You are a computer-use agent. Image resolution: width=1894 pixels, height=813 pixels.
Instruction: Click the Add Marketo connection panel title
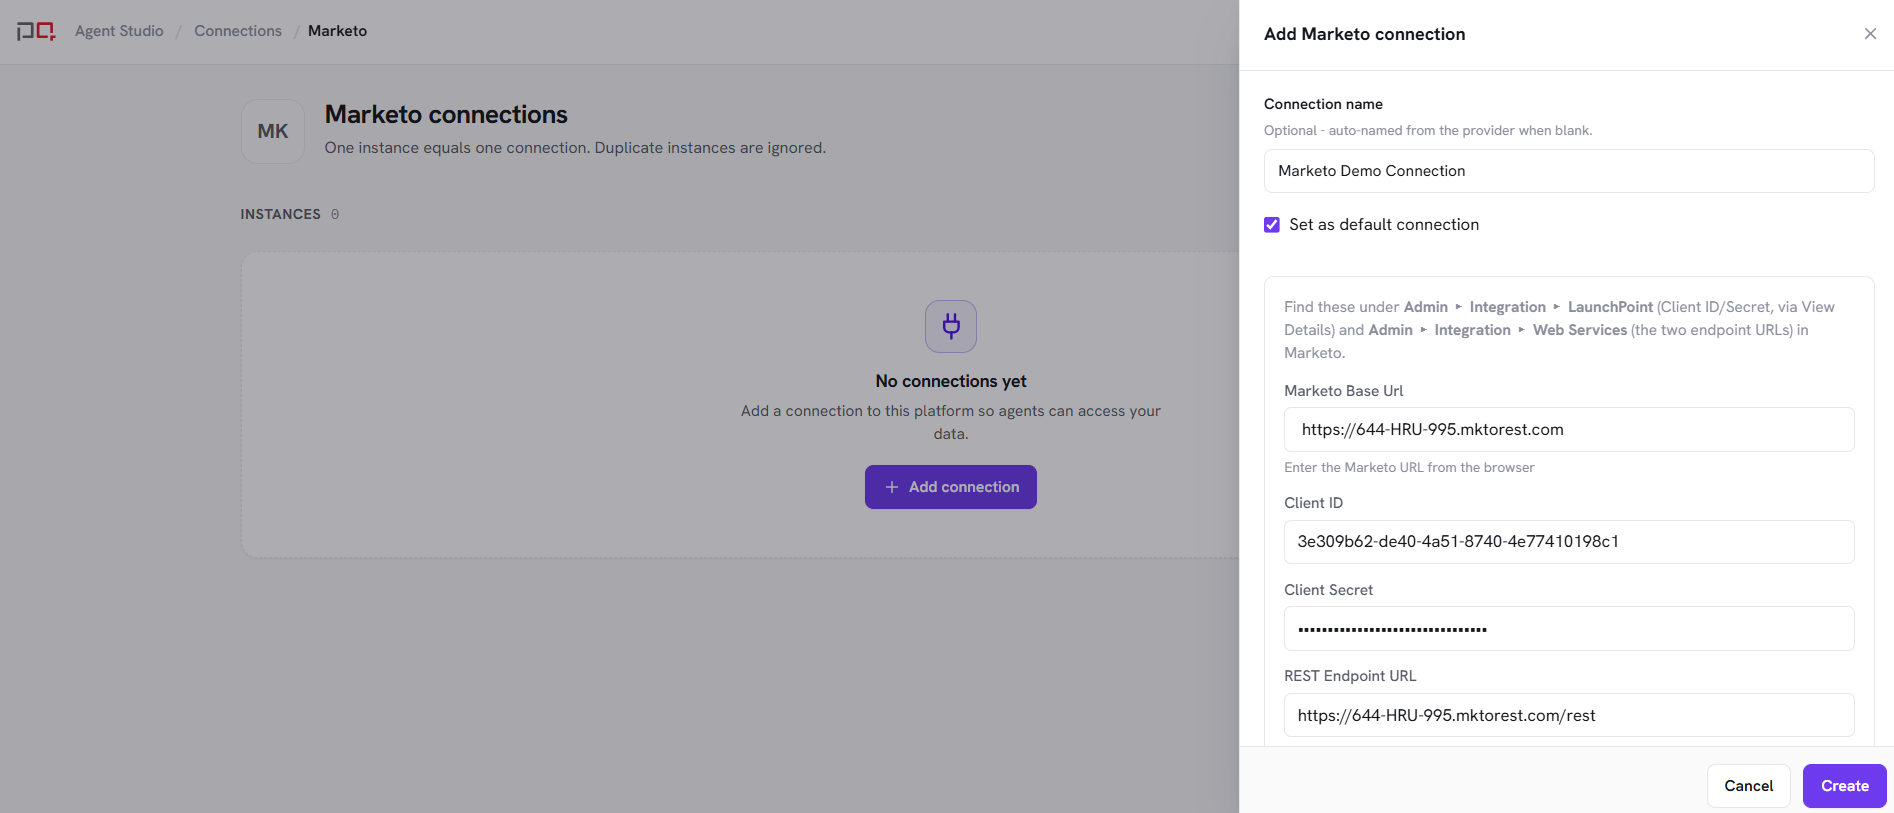click(1364, 34)
